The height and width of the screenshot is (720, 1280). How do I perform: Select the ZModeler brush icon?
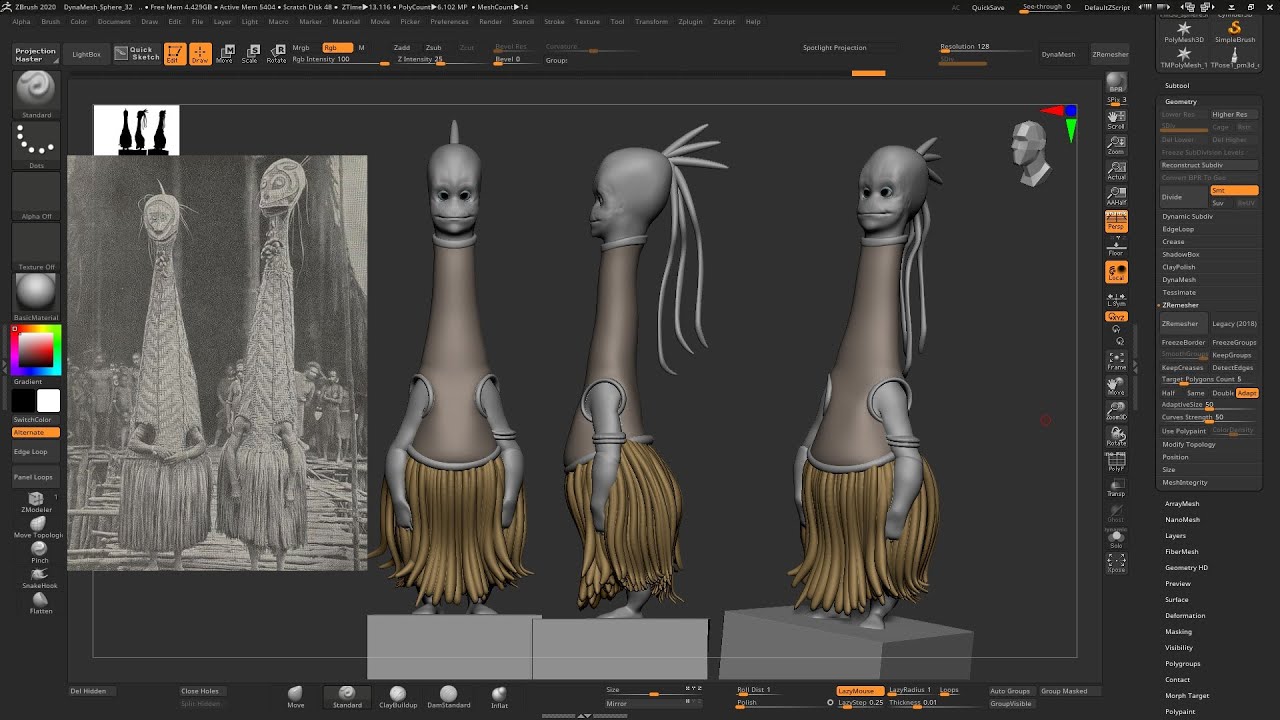[x=36, y=502]
